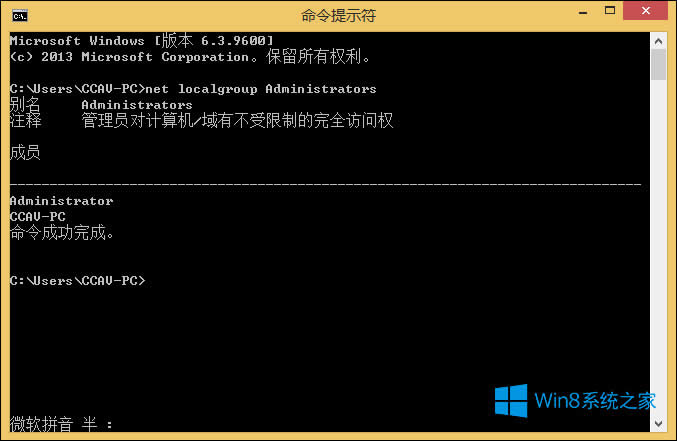Open the command prompt system menu icon
This screenshot has width=677, height=441.
18,15
